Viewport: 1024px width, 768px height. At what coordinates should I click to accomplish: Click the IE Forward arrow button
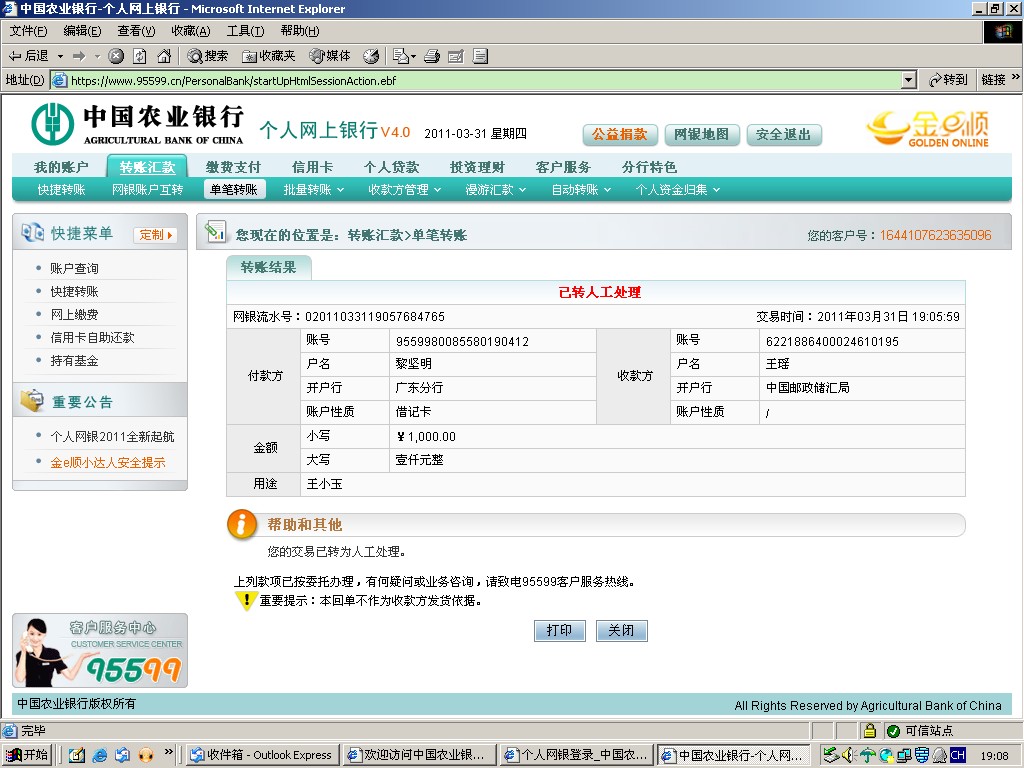[79, 56]
